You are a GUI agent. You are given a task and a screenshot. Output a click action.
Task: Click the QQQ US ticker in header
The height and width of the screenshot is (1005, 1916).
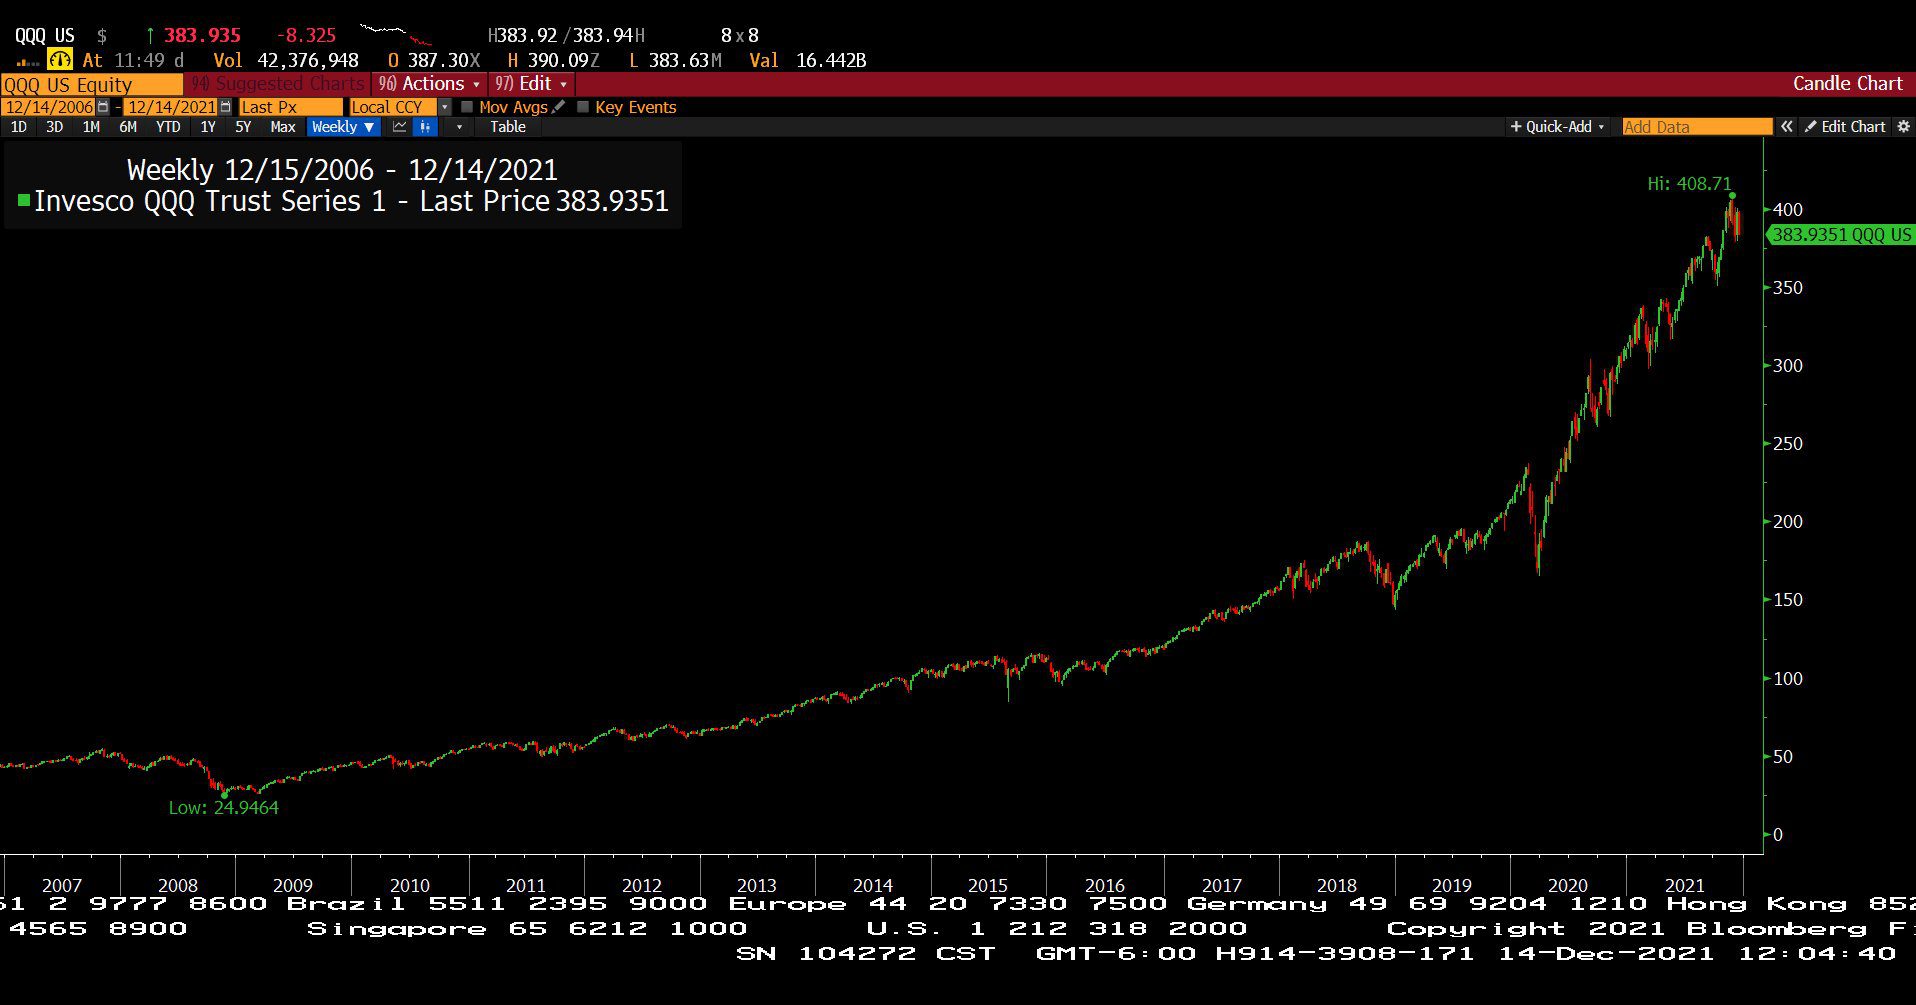click(x=44, y=35)
